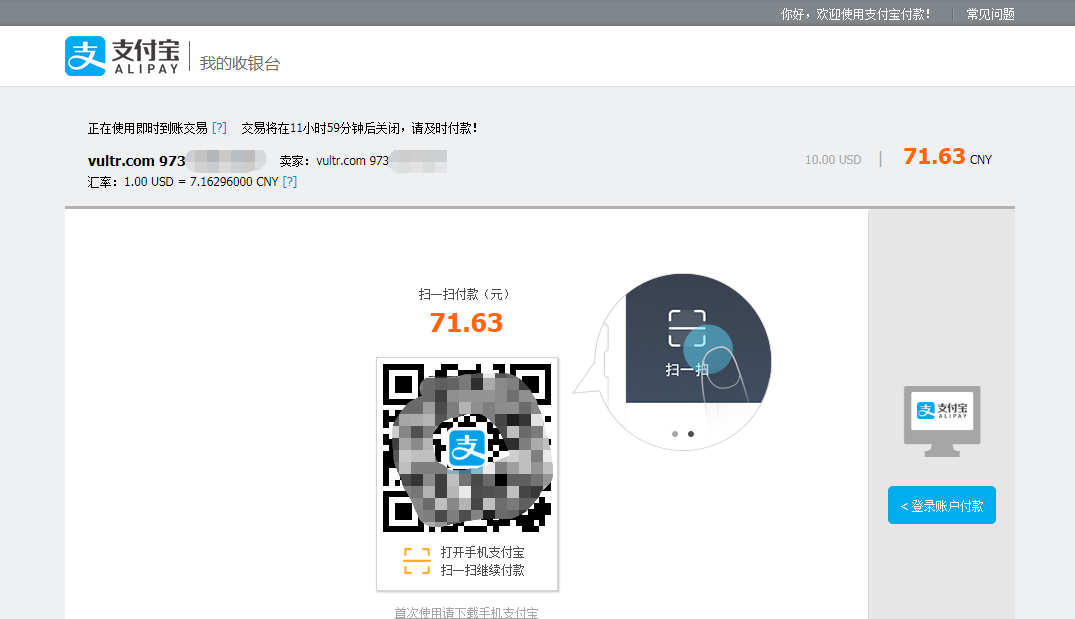The width and height of the screenshot is (1075, 619).
Task: Click the 10.00 USD amount label
Action: [x=833, y=160]
